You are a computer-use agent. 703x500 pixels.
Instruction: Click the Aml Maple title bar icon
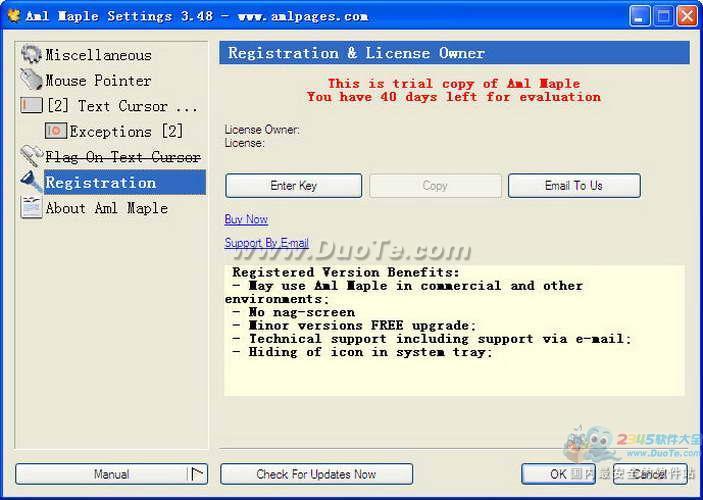[x=14, y=16]
